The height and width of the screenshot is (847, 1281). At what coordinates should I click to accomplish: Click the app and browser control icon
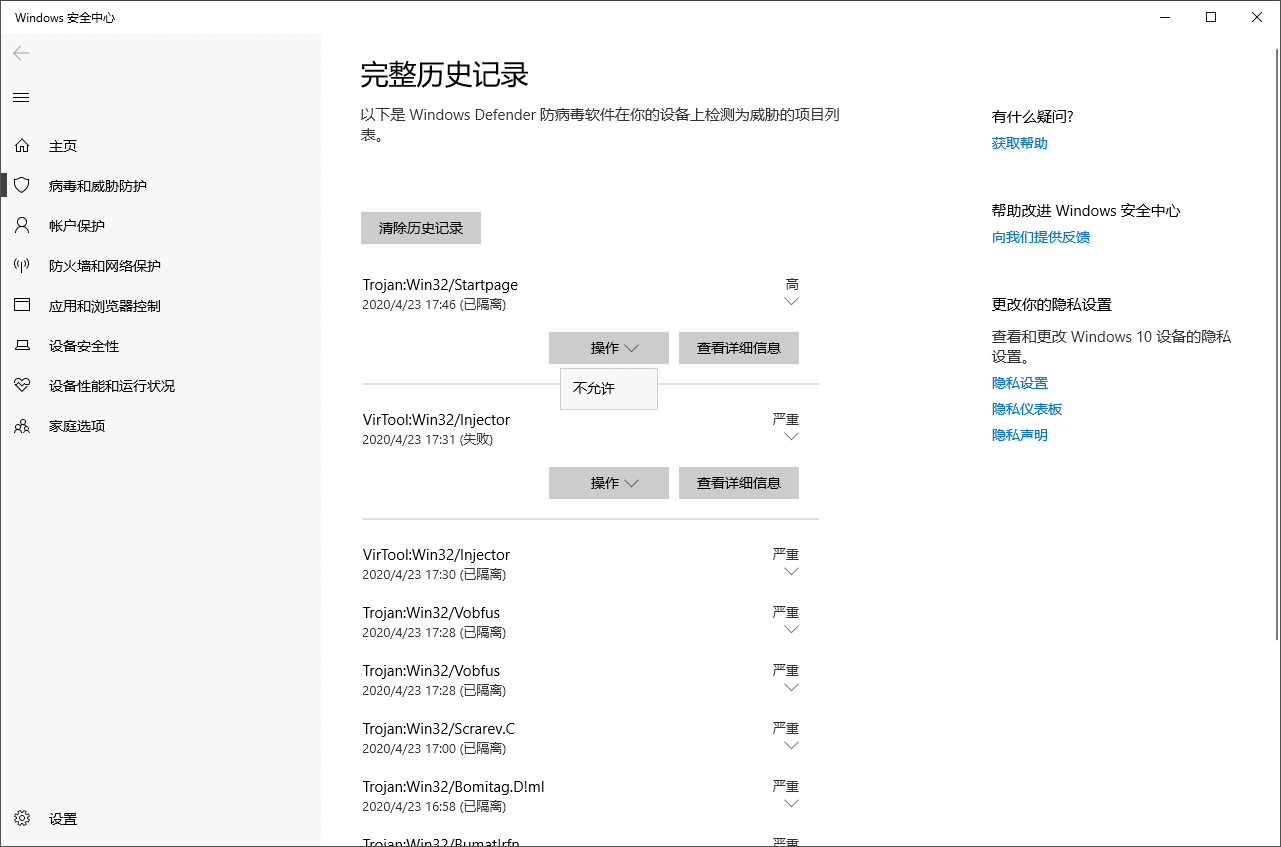[21, 306]
